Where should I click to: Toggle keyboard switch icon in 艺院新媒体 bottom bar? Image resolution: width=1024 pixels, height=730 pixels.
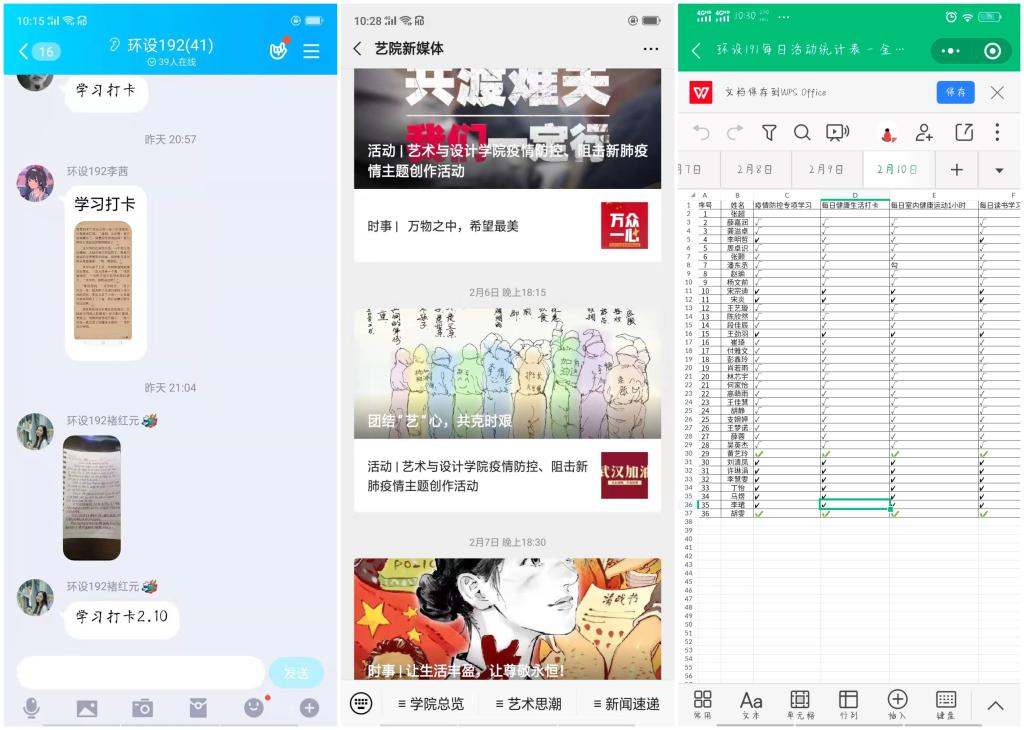361,703
